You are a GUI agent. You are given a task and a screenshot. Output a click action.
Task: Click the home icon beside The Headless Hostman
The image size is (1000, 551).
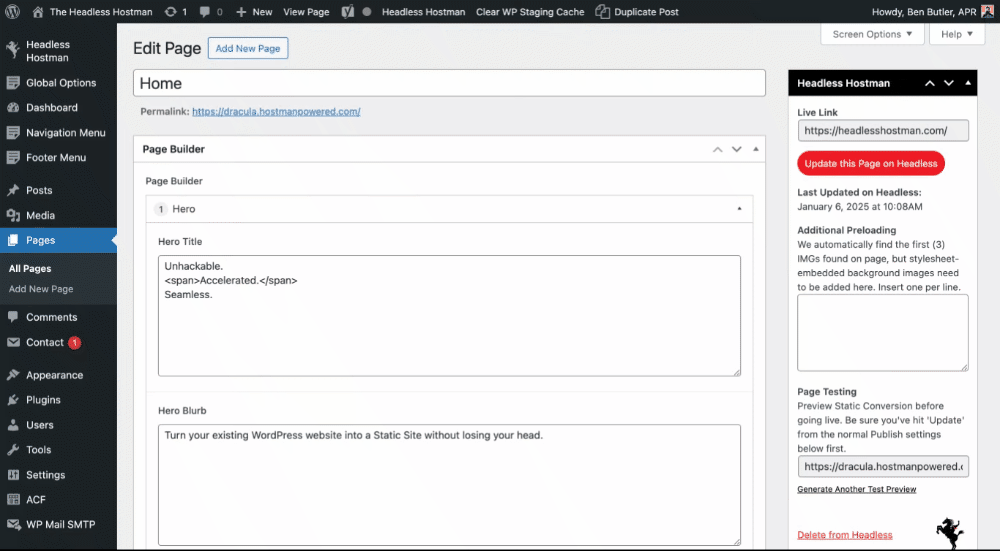coord(38,12)
